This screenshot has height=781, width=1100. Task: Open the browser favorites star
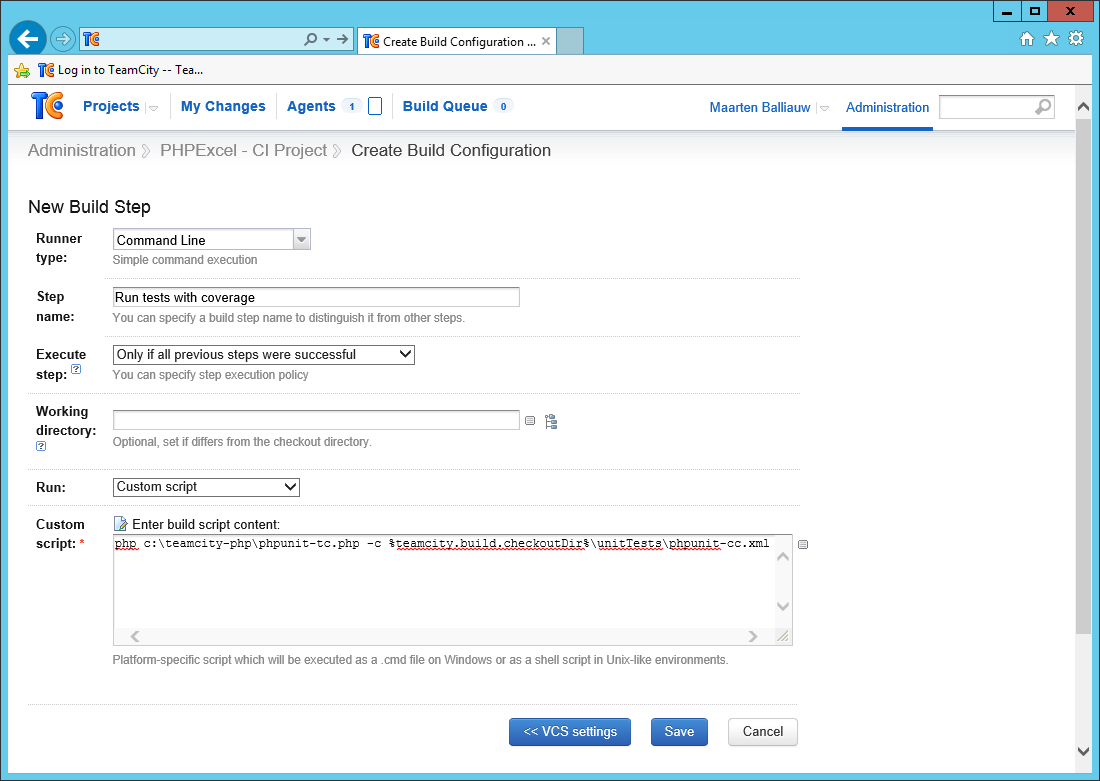(1051, 39)
